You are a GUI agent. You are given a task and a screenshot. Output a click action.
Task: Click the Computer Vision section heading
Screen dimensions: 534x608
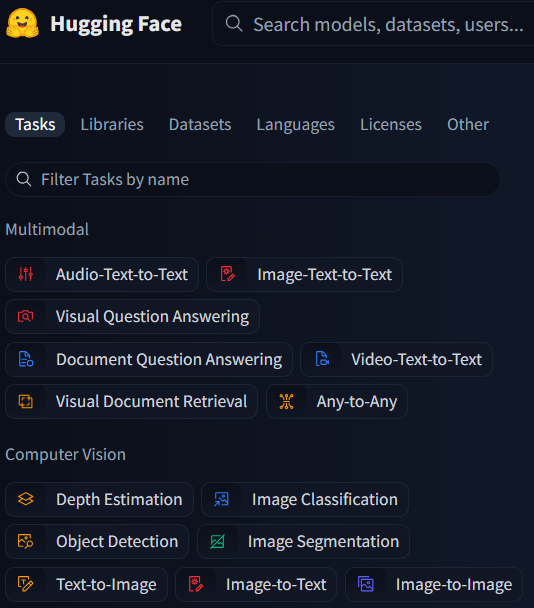click(66, 454)
